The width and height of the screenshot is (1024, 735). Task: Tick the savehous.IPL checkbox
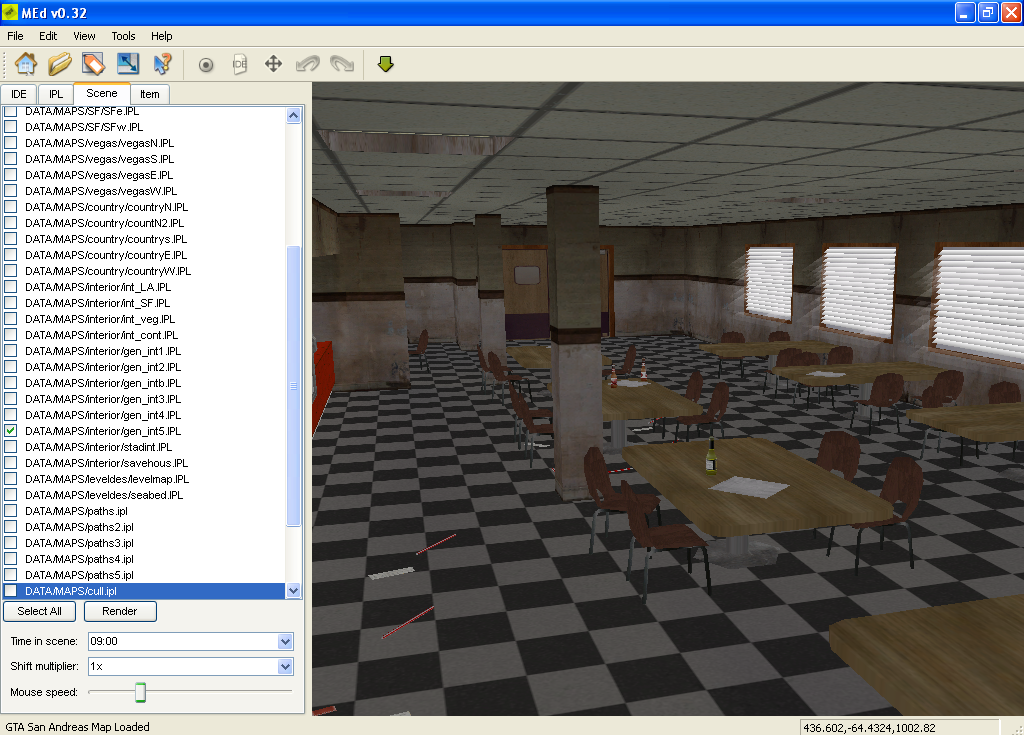(x=10, y=463)
